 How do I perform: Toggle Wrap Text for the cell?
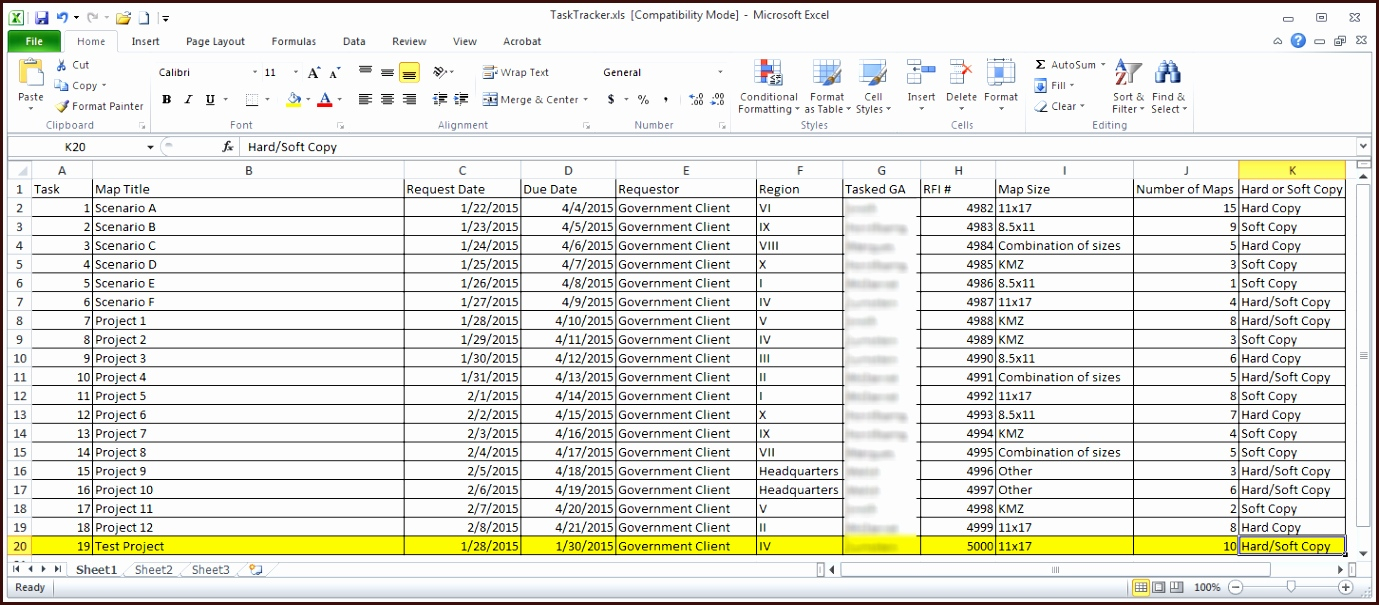(516, 72)
